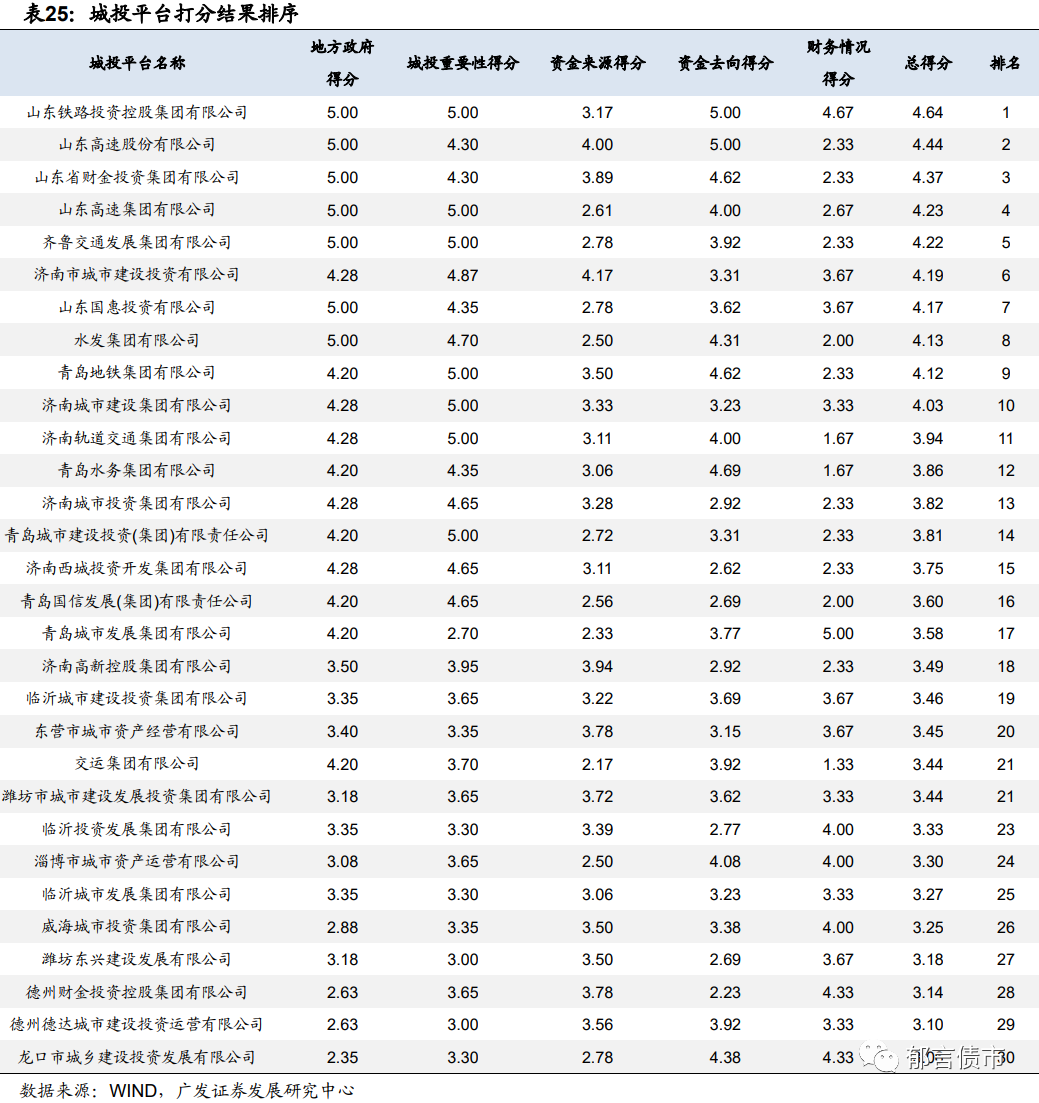The image size is (1039, 1103).
Task: Select the 地方政府得分 column header
Action: coord(343,63)
